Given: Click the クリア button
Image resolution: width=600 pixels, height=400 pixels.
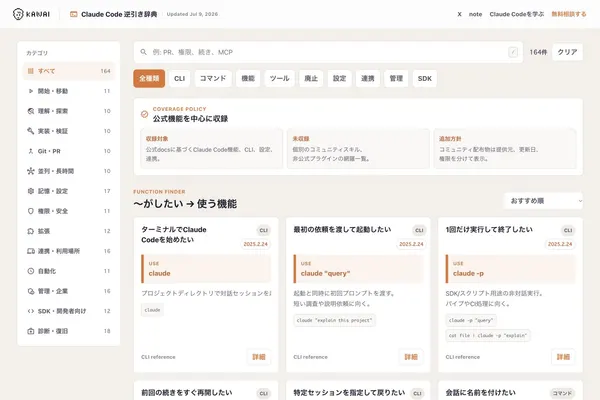Looking at the screenshot, I should point(567,52).
